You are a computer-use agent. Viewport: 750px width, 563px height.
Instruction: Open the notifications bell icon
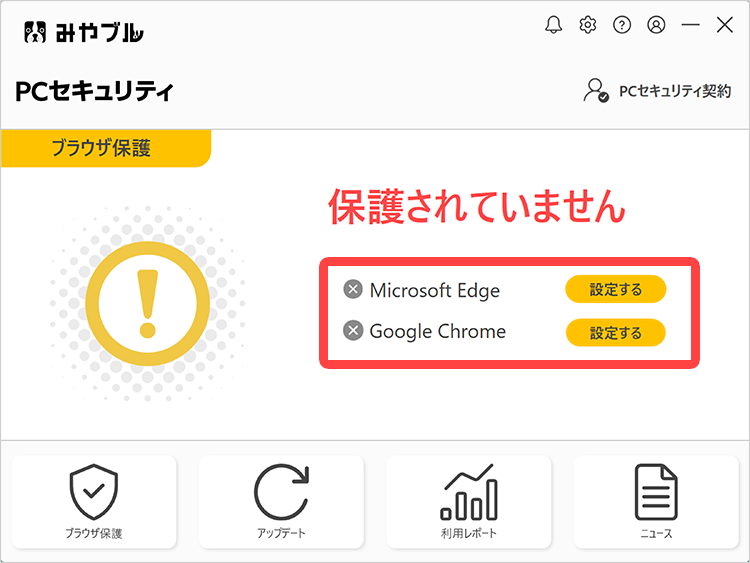pyautogui.click(x=553, y=24)
